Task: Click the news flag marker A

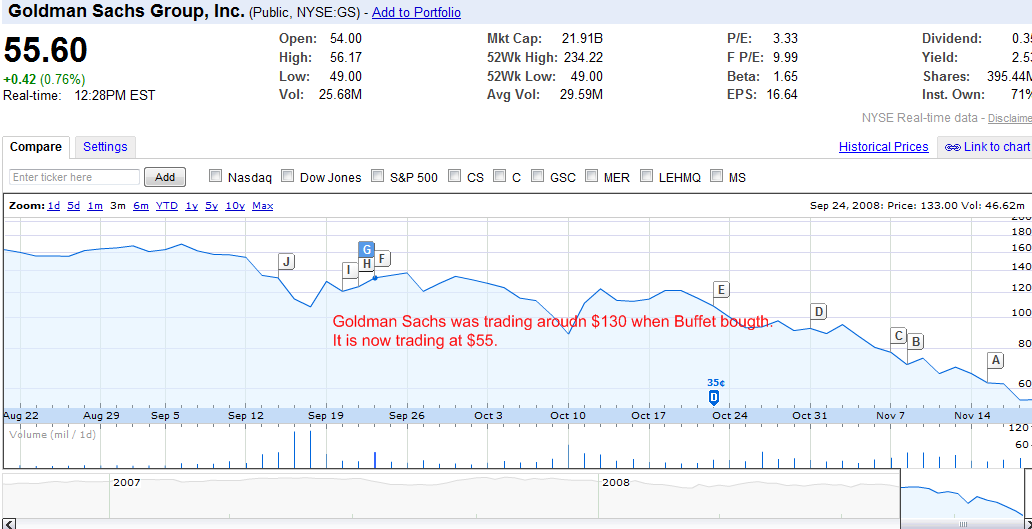Action: [996, 360]
